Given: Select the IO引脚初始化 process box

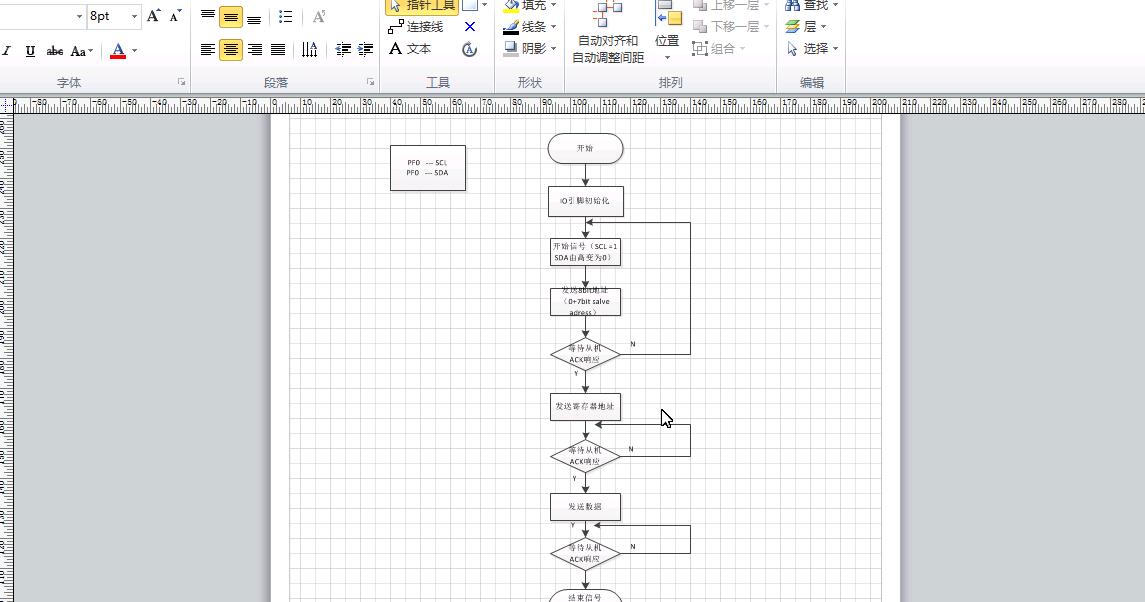Looking at the screenshot, I should click(x=586, y=202).
